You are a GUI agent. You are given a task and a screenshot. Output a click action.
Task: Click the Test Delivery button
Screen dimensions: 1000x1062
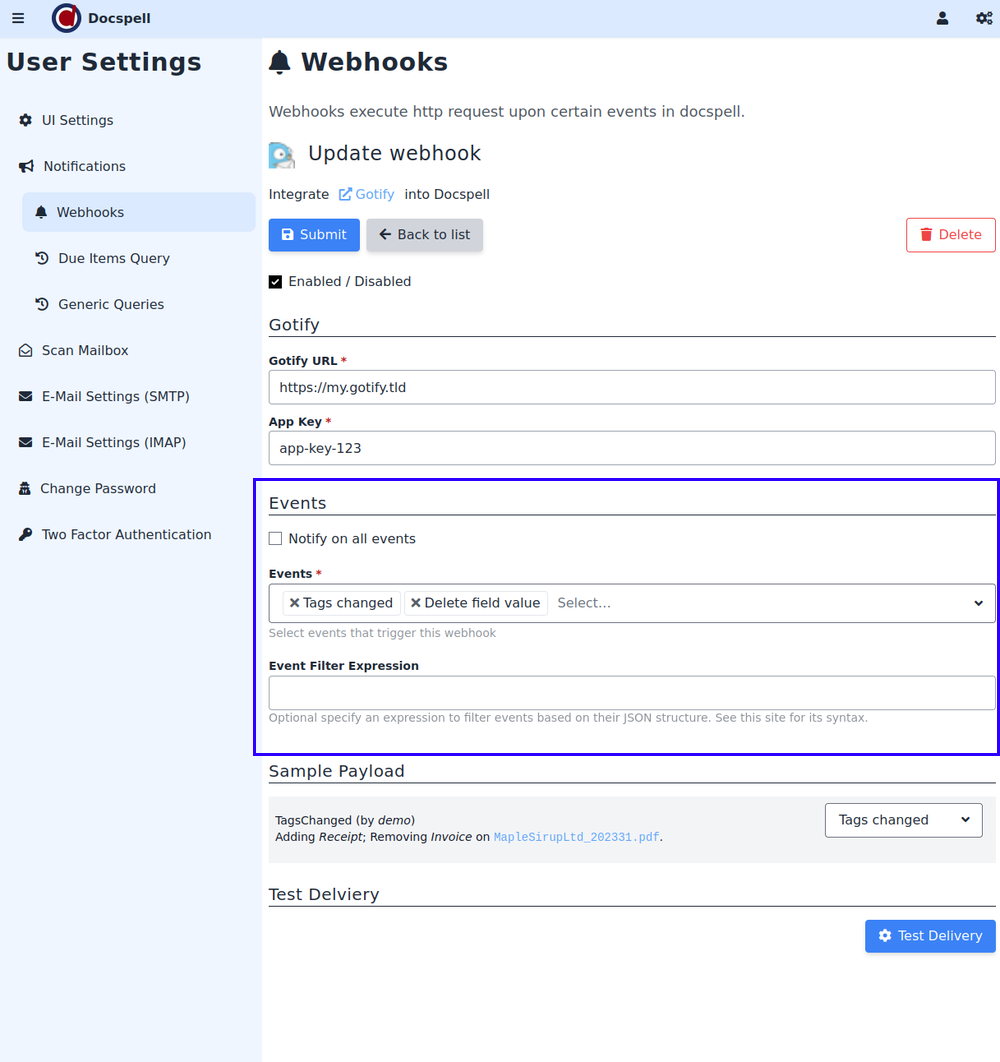click(929, 936)
